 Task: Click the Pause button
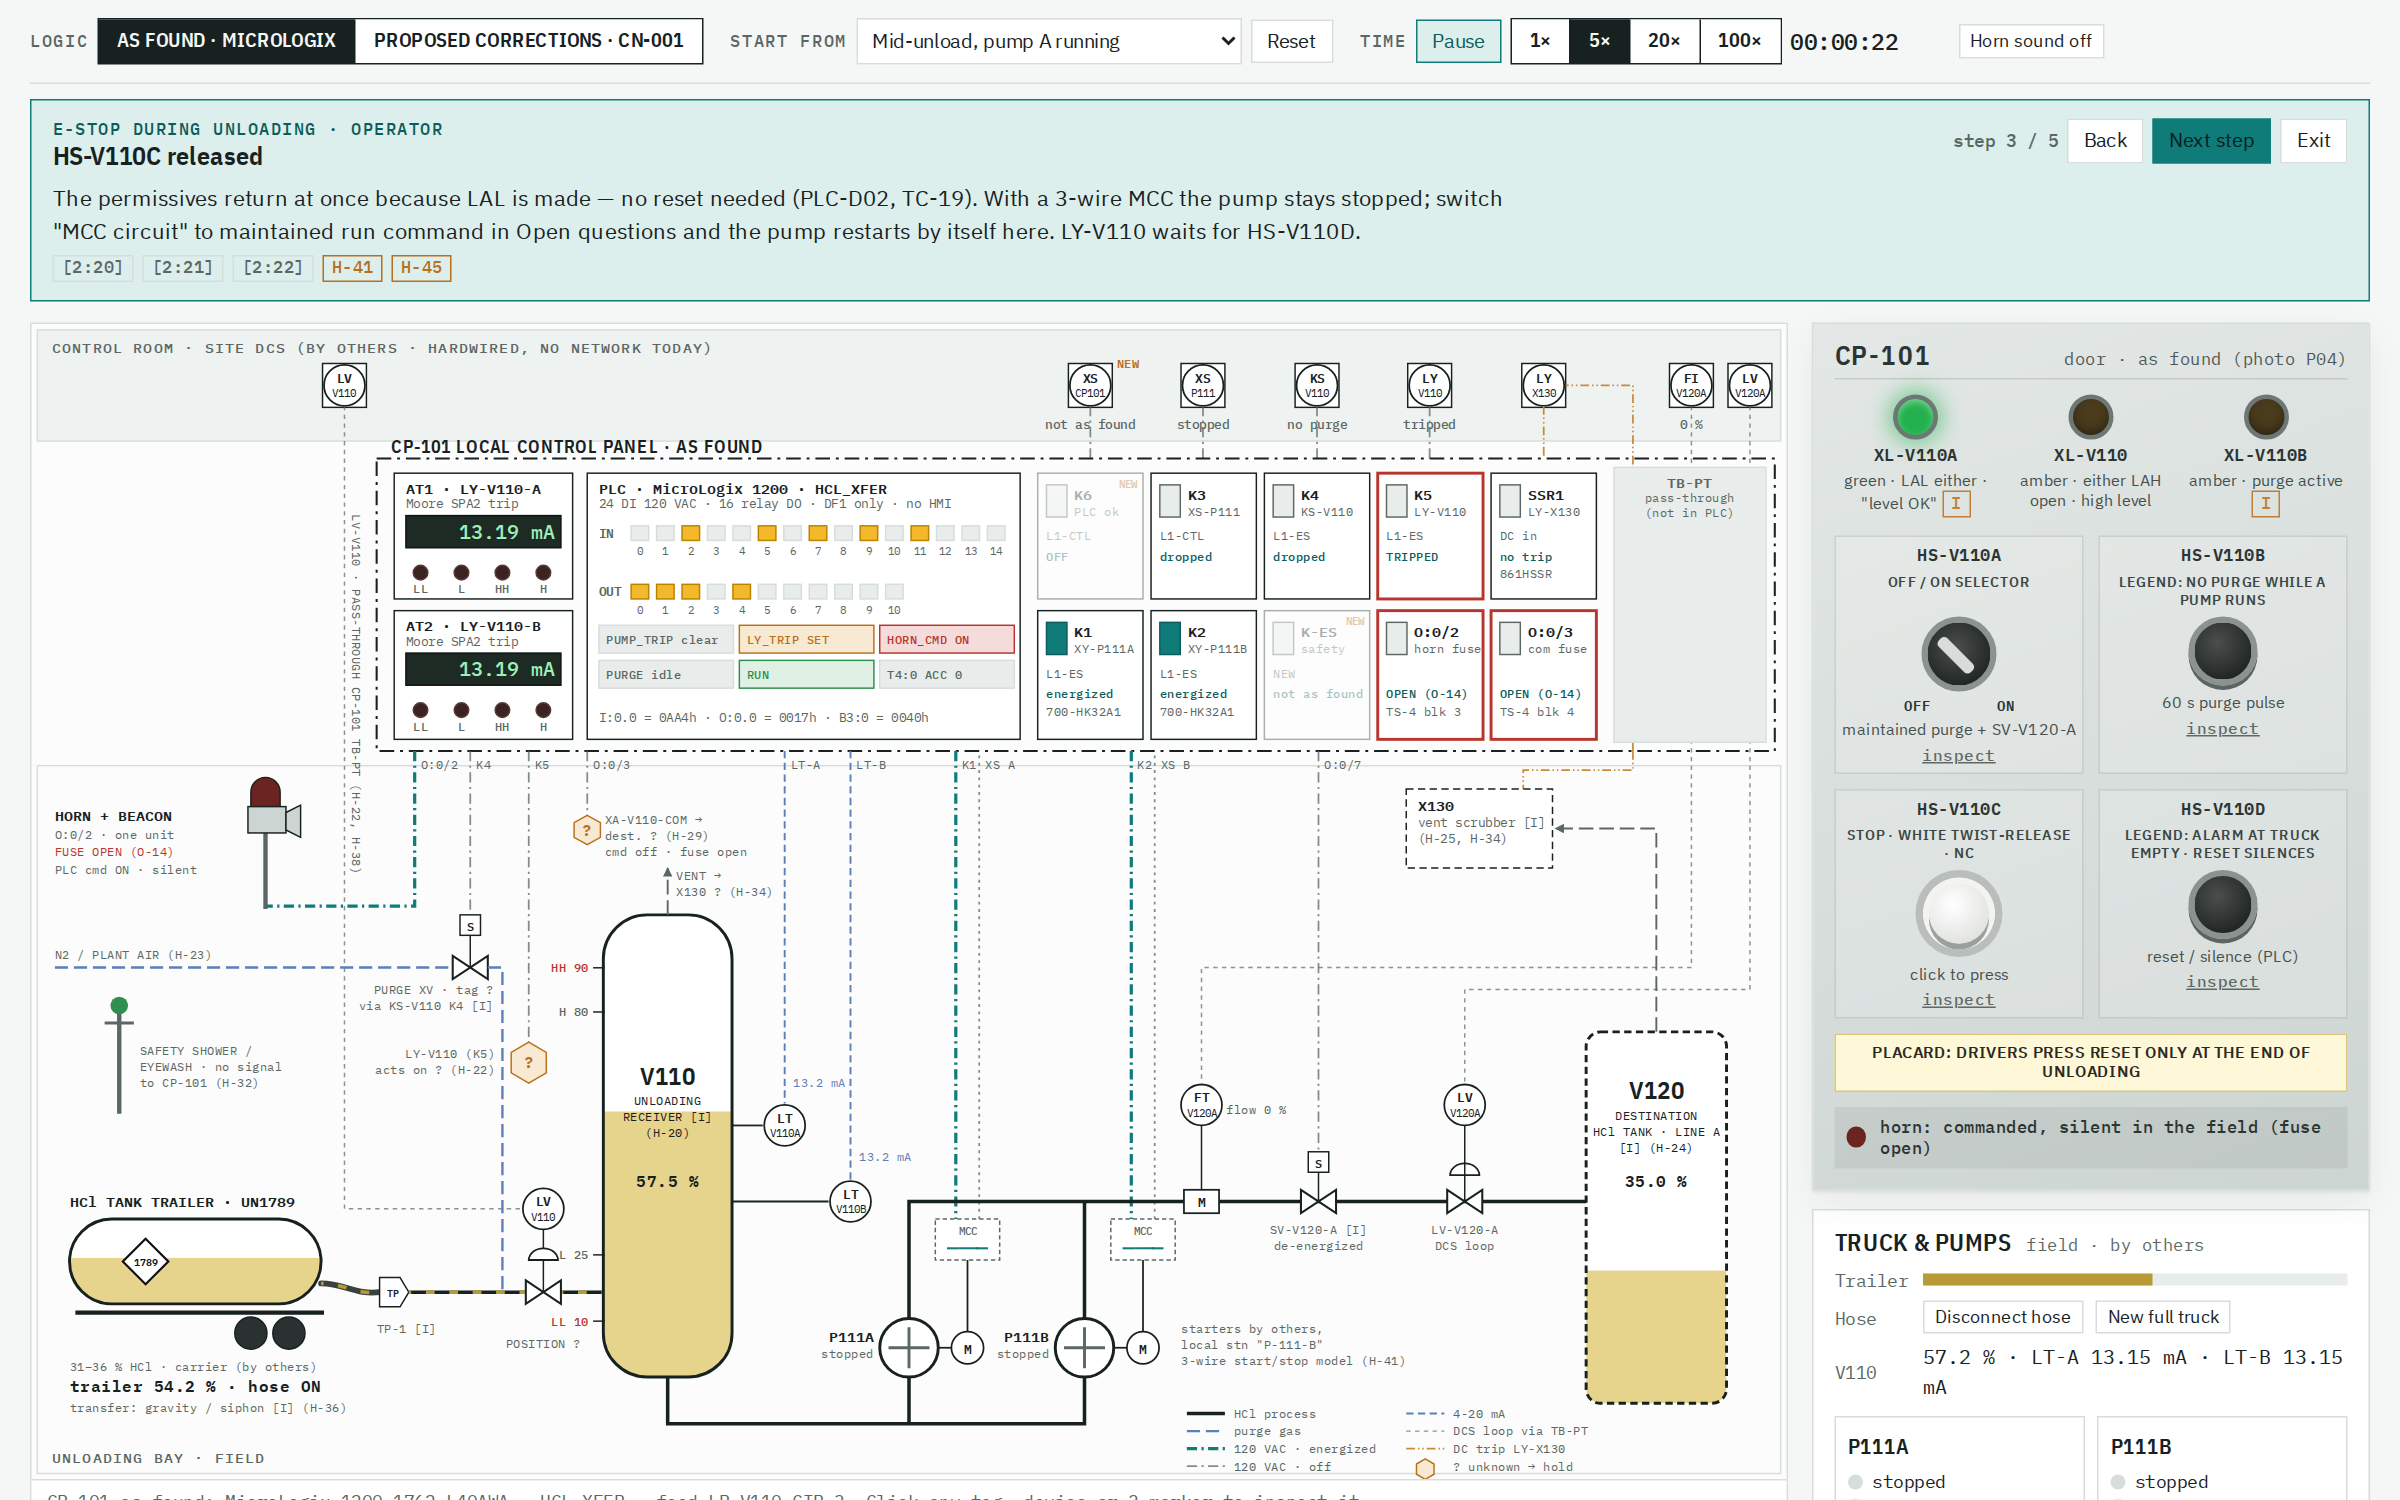(x=1458, y=41)
